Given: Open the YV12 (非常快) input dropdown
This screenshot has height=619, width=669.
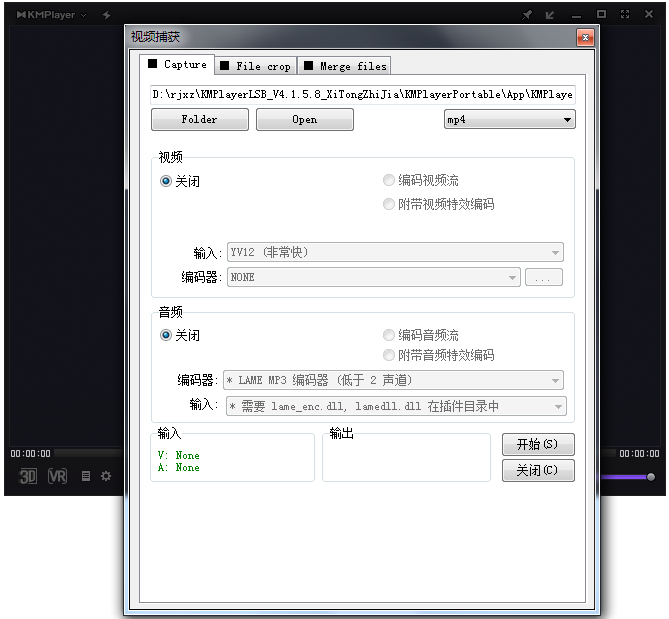Looking at the screenshot, I should pyautogui.click(x=395, y=252).
